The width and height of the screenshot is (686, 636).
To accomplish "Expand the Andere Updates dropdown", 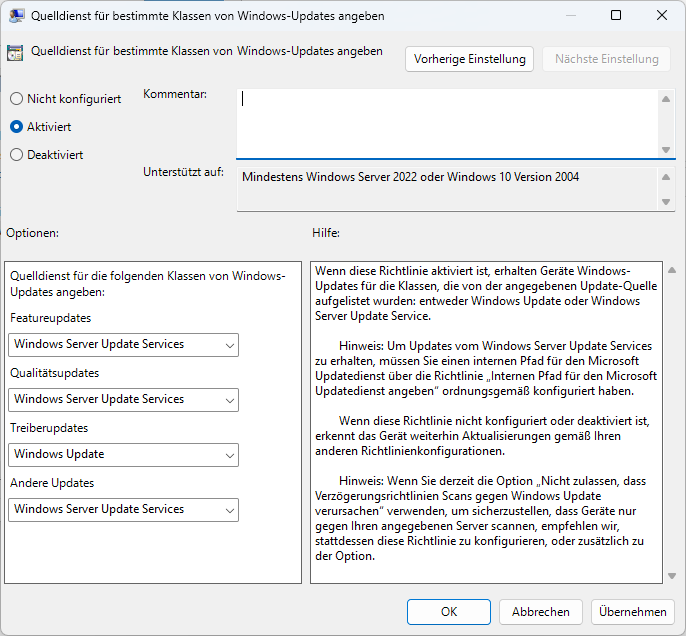I will [123, 510].
